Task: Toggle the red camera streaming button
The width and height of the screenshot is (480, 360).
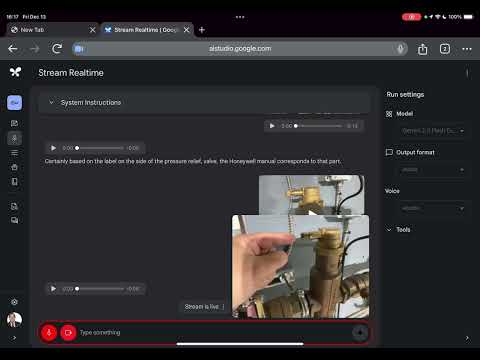Action: 68,332
